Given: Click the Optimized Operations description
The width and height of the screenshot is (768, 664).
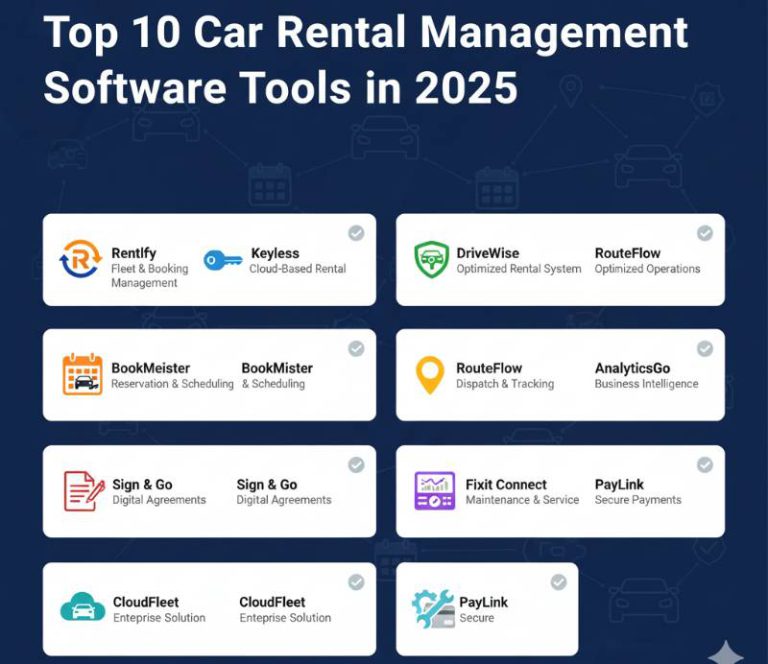Looking at the screenshot, I should 647,269.
